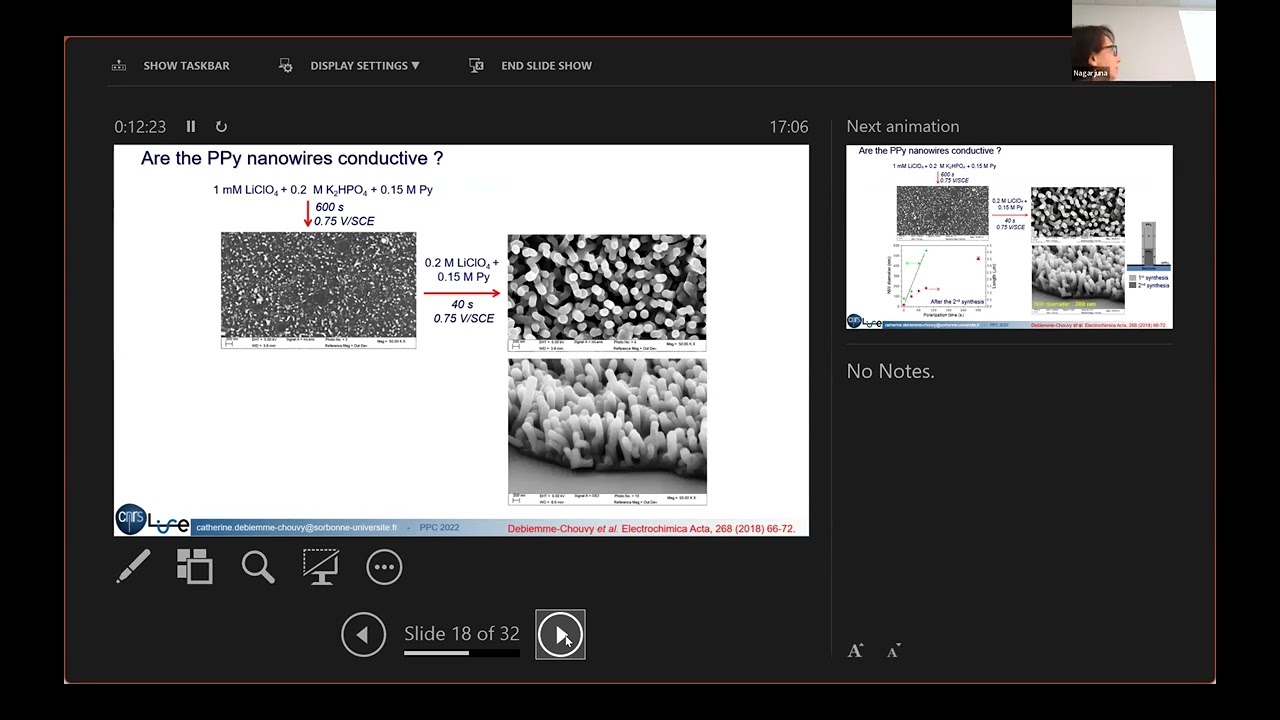The image size is (1280, 720).
Task: Click the clock time 17:06
Action: pos(788,127)
